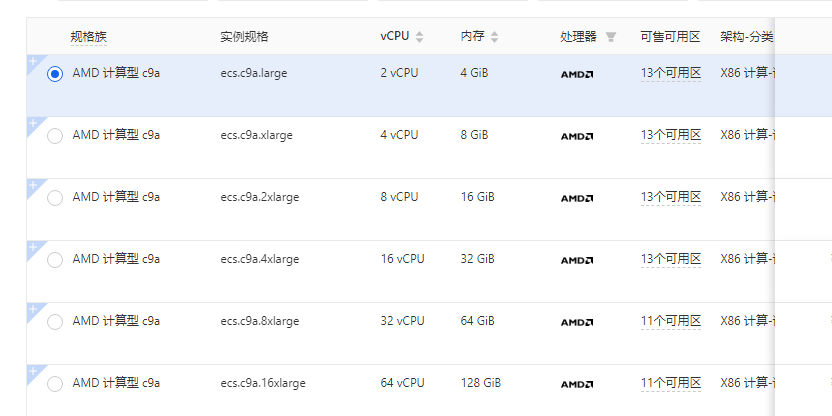This screenshot has height=416, width=832.
Task: Select the ecs.c9a.xlarge radio button
Action: (x=55, y=136)
